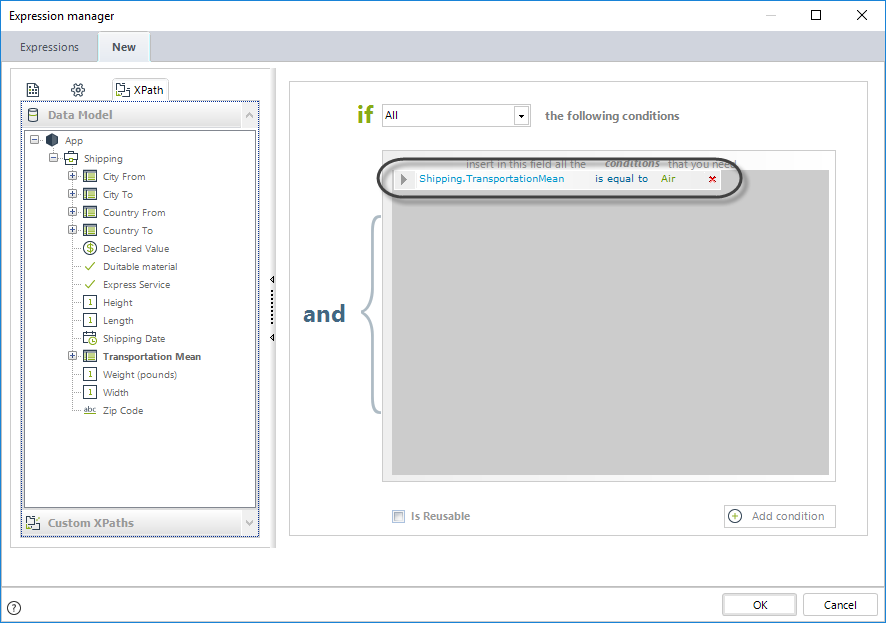Select Transportation Mean attribute label
886x623 pixels.
[151, 356]
